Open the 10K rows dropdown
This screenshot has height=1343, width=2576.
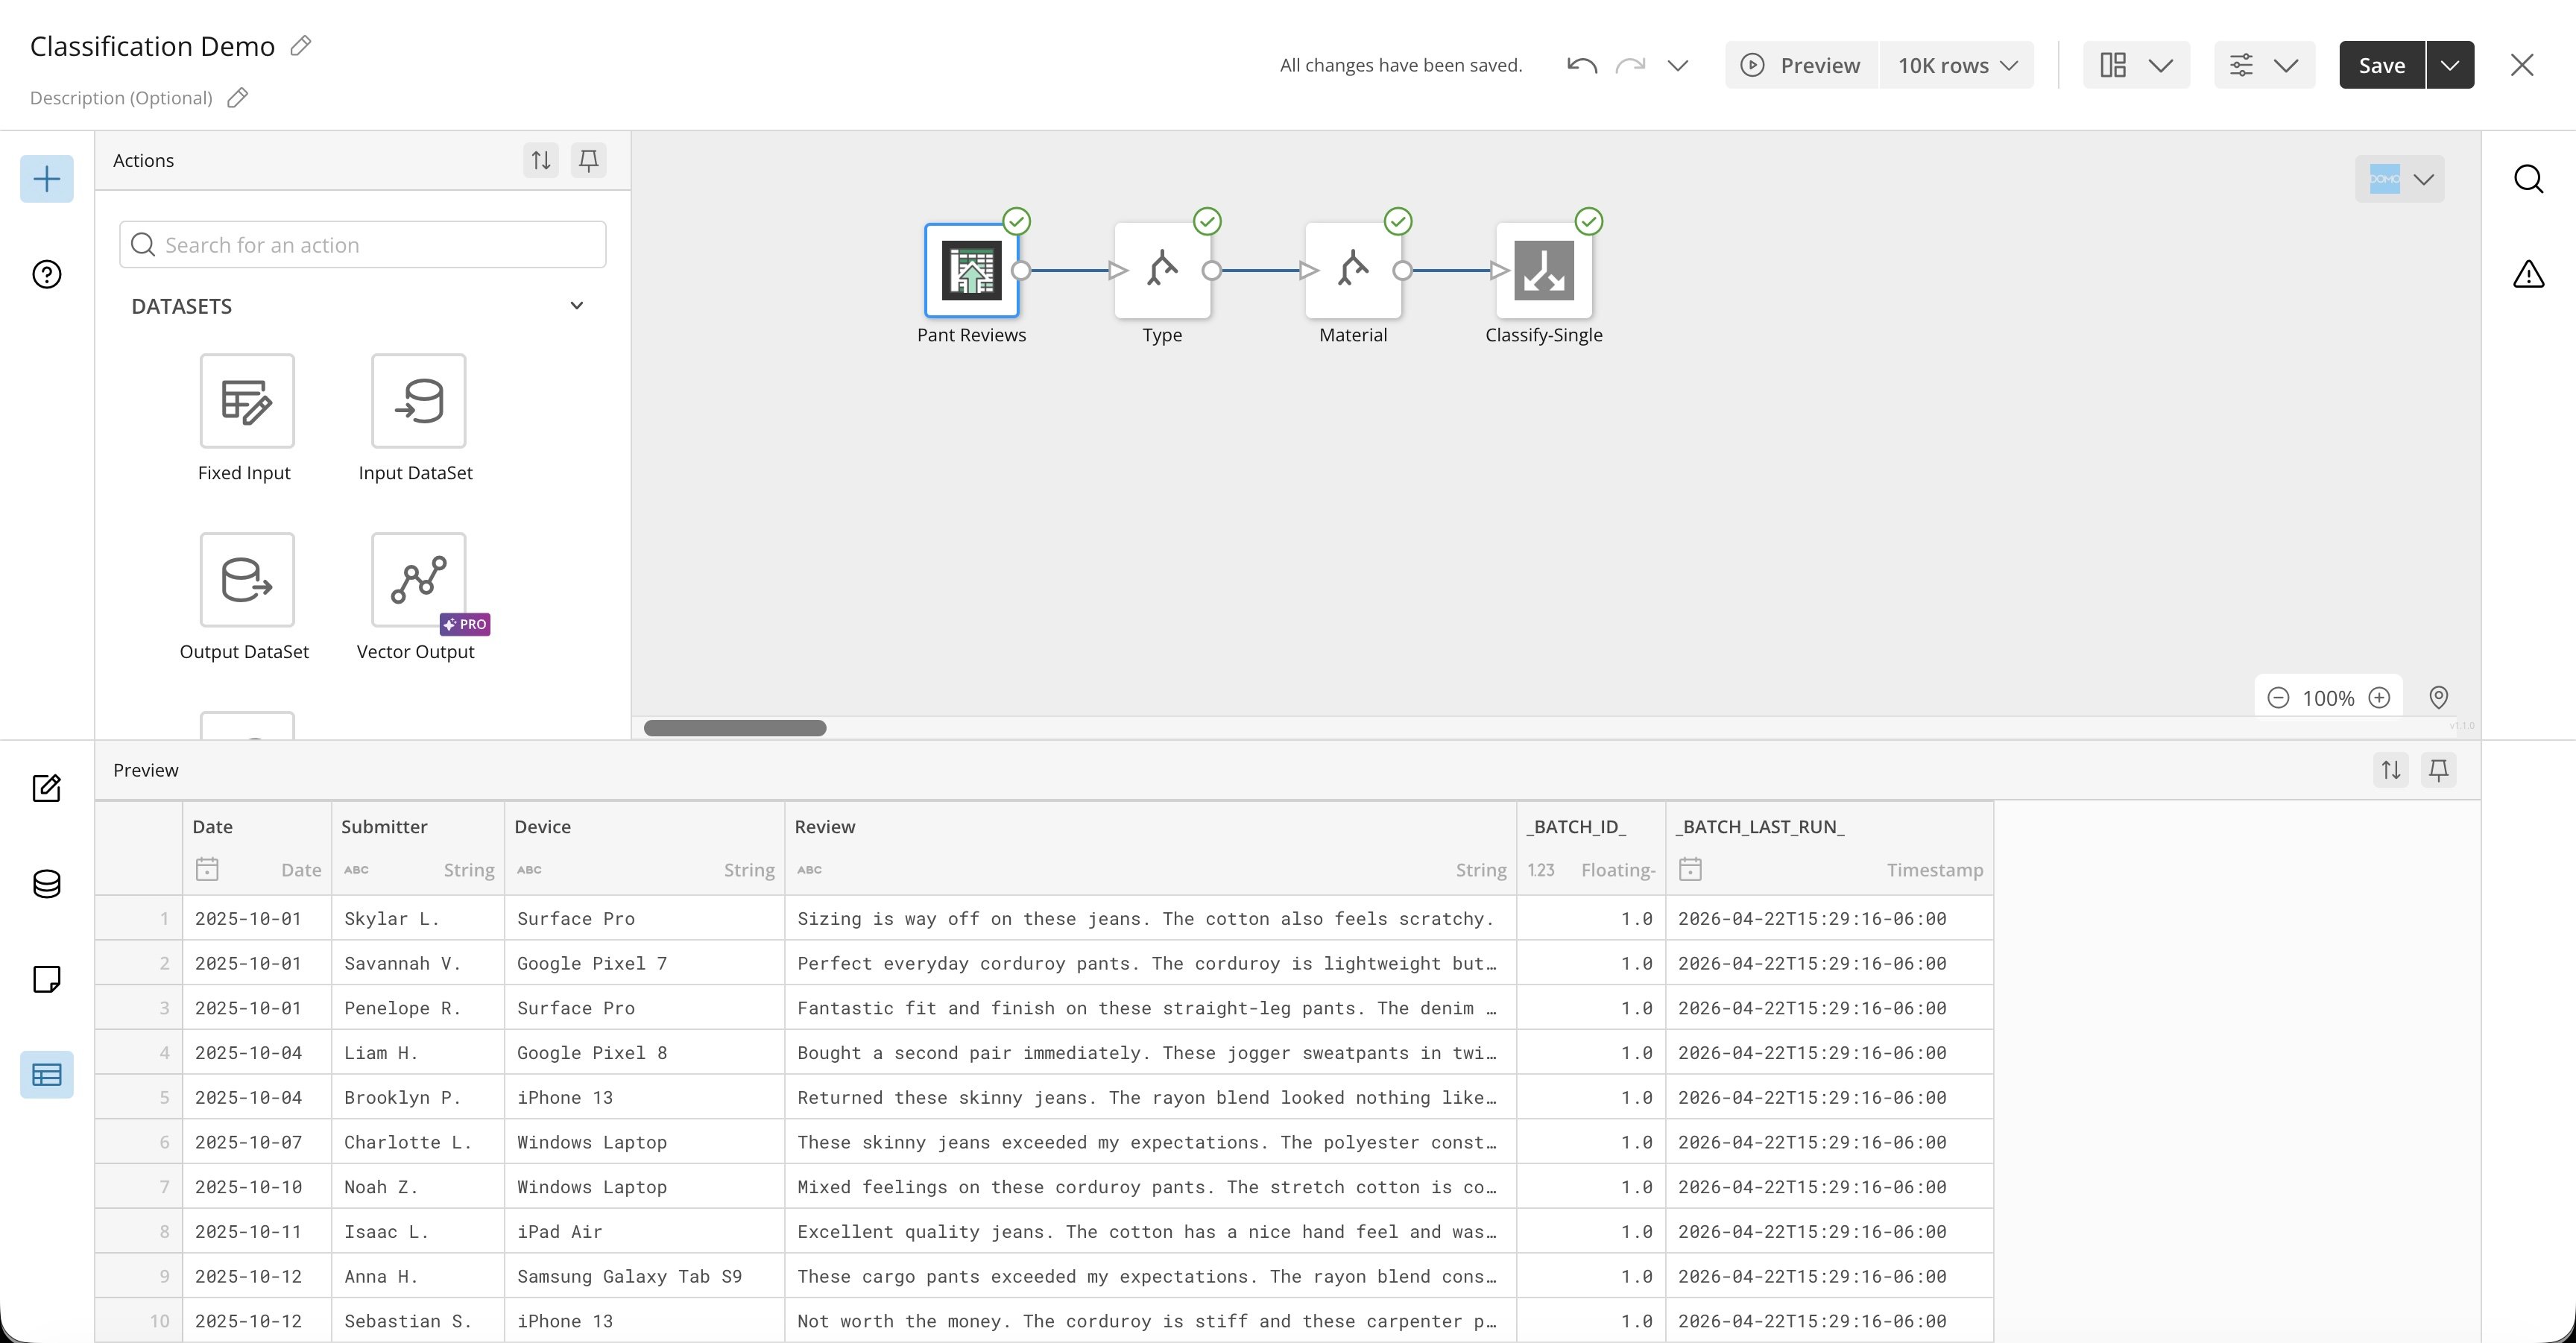[x=1956, y=65]
